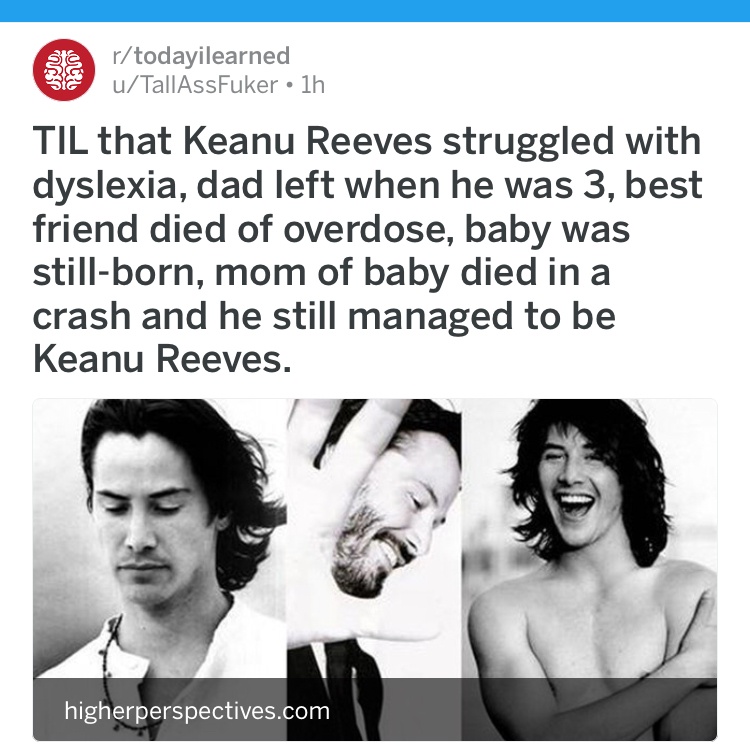Click the word 'dyslexia,' in post title
The height and width of the screenshot is (754, 750).
coord(110,186)
